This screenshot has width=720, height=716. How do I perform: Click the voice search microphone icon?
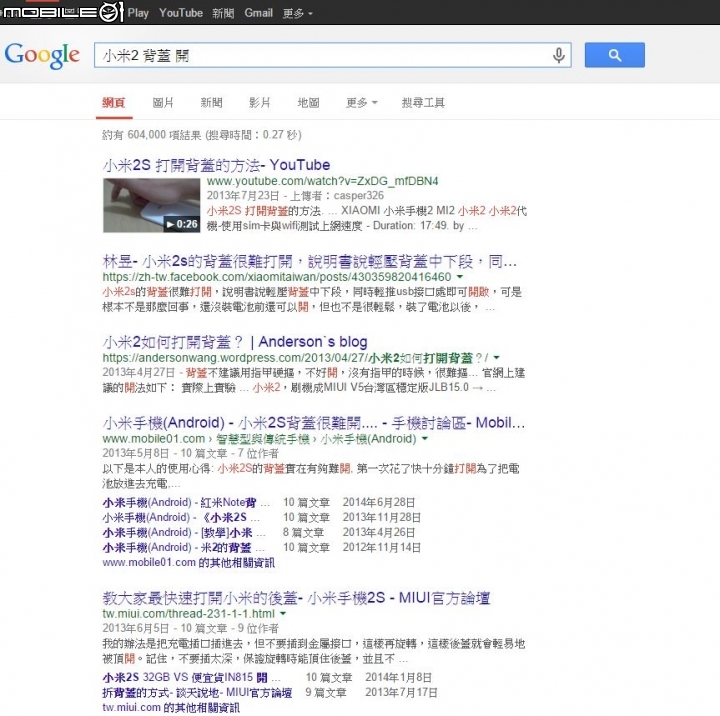(x=558, y=56)
